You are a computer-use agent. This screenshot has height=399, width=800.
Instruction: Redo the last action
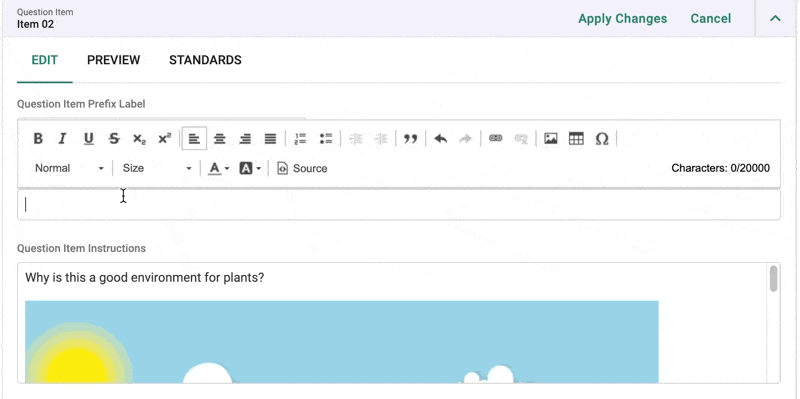465,139
